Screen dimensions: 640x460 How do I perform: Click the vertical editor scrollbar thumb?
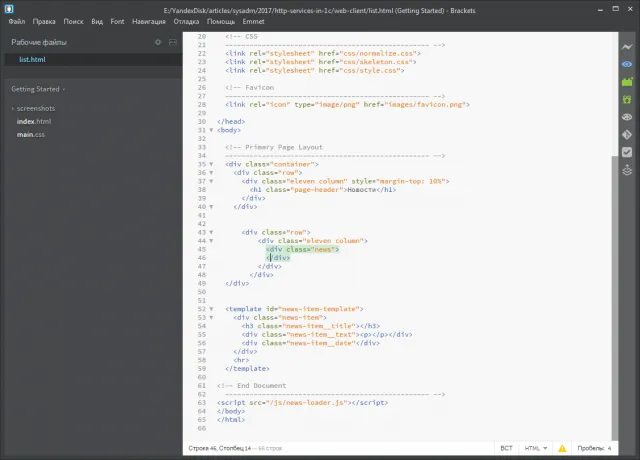[x=615, y=298]
